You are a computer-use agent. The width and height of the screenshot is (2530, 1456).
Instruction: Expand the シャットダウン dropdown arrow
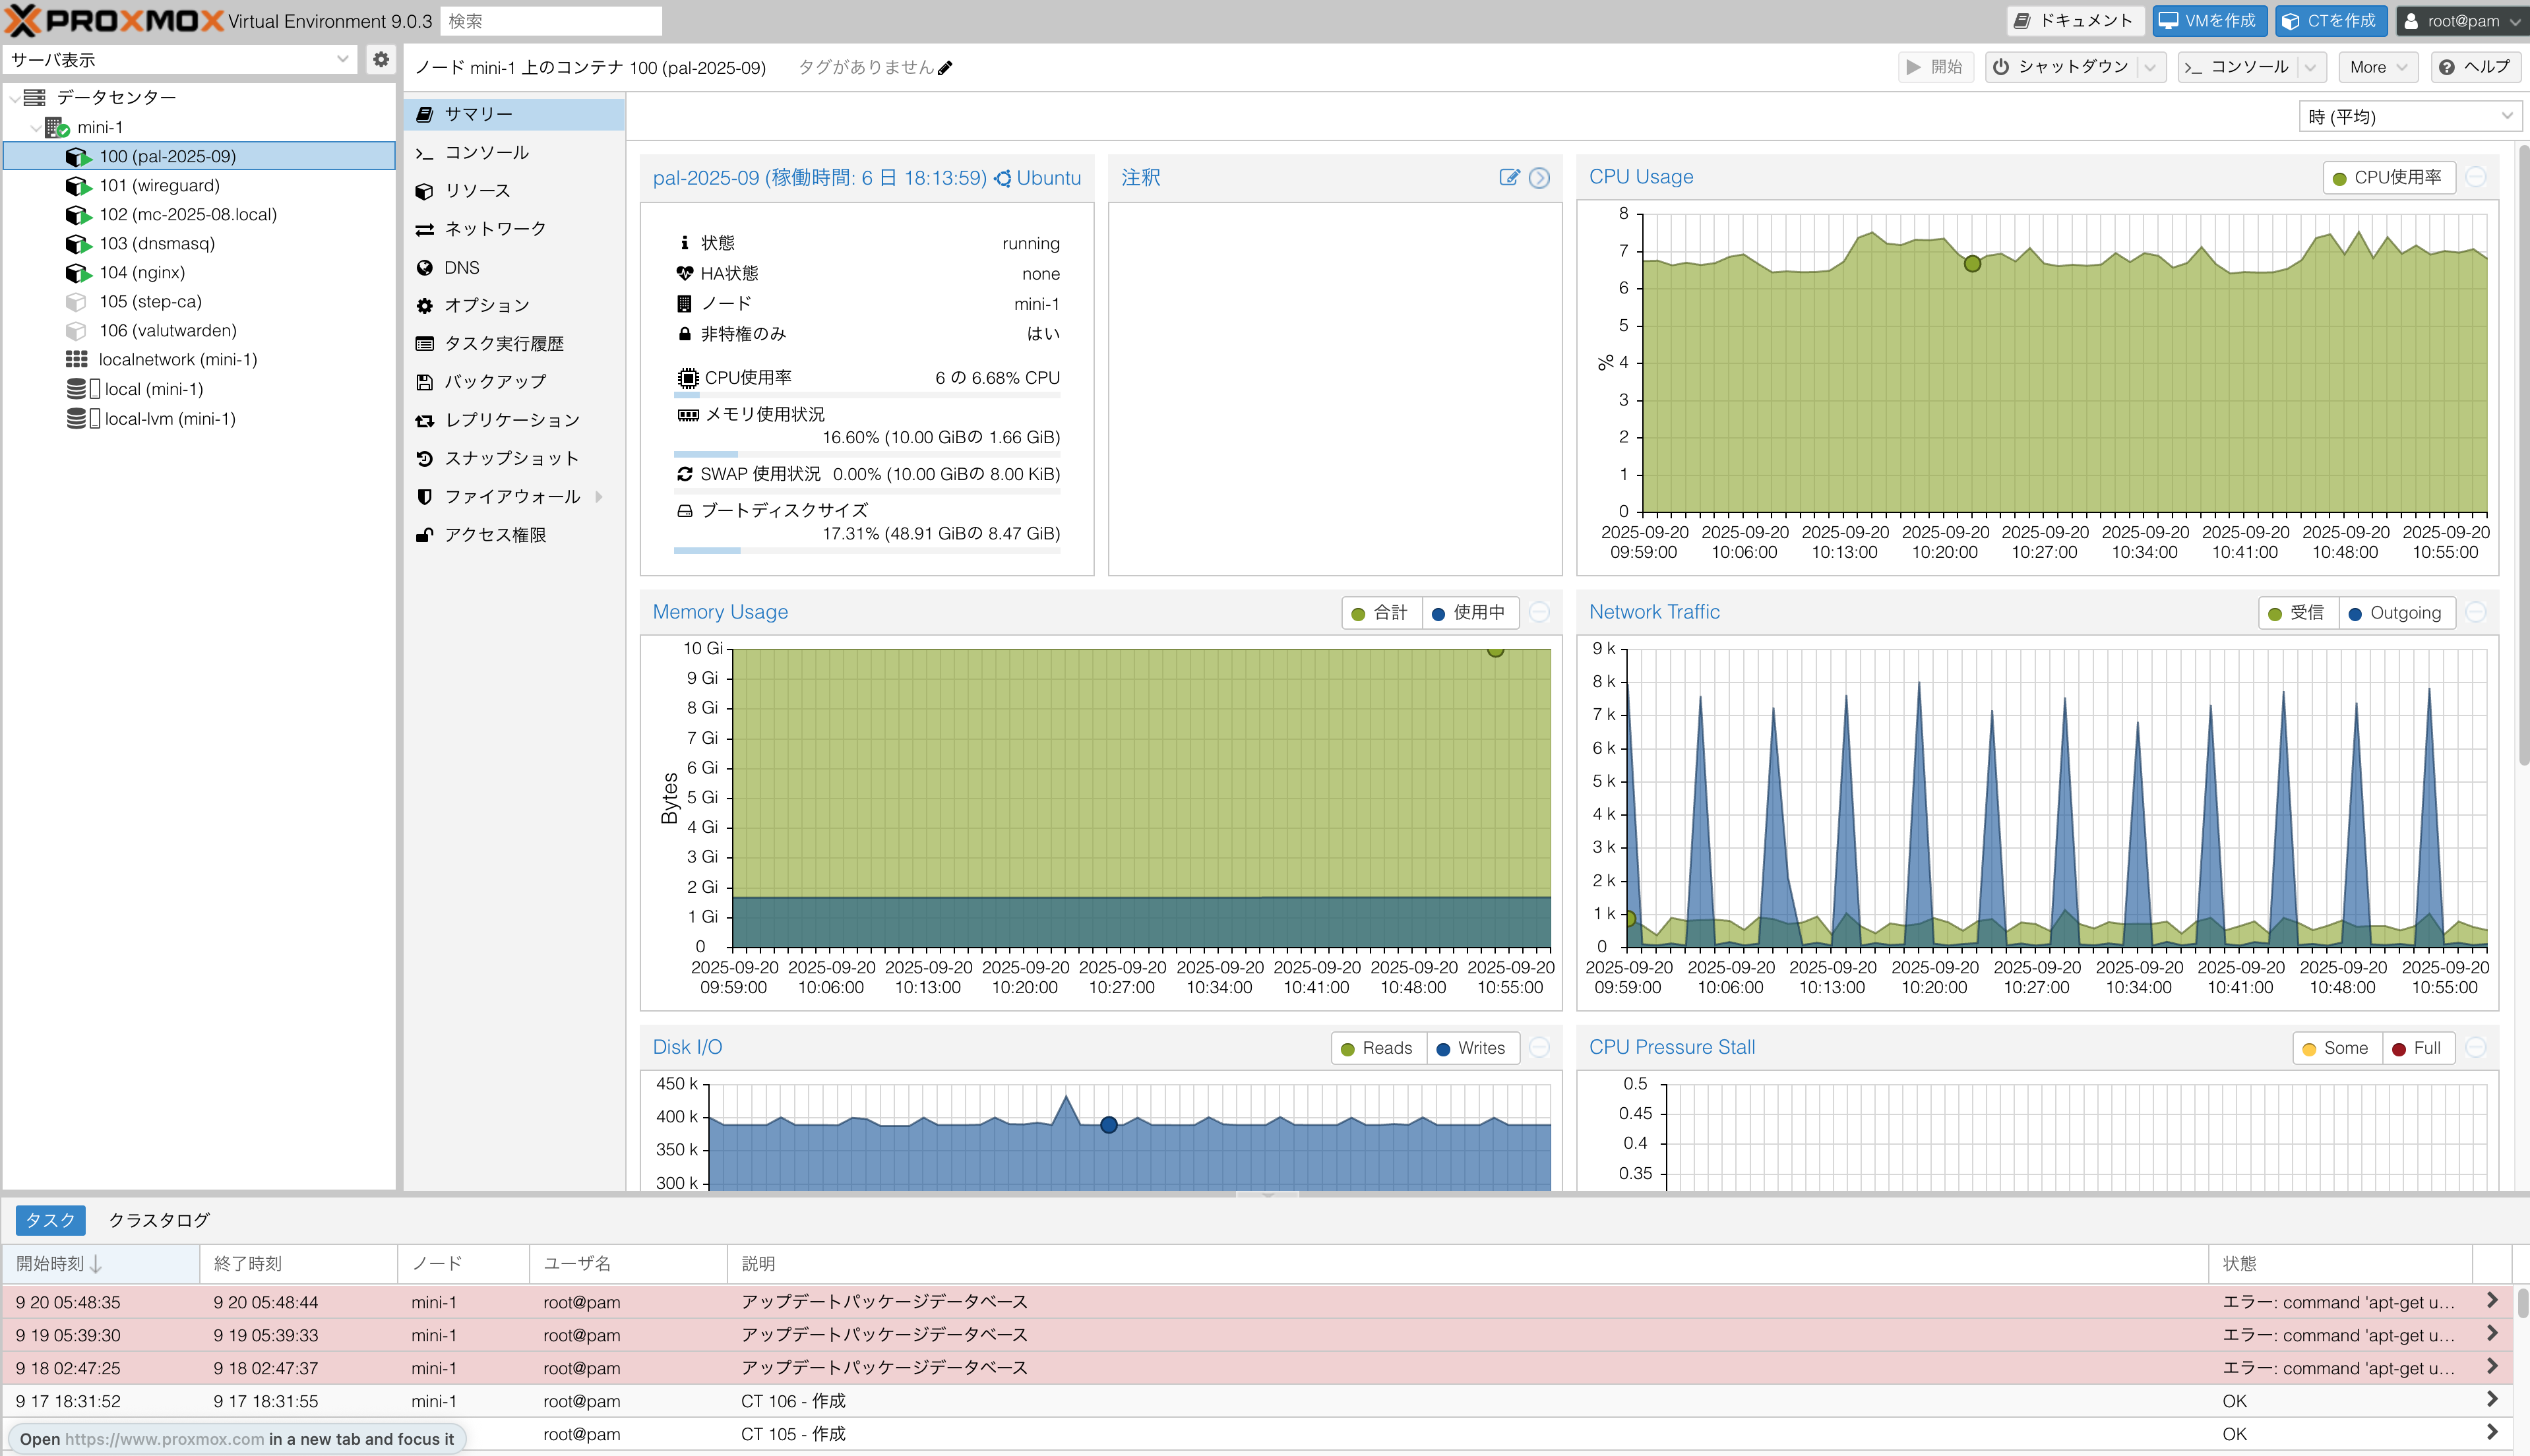[2150, 67]
